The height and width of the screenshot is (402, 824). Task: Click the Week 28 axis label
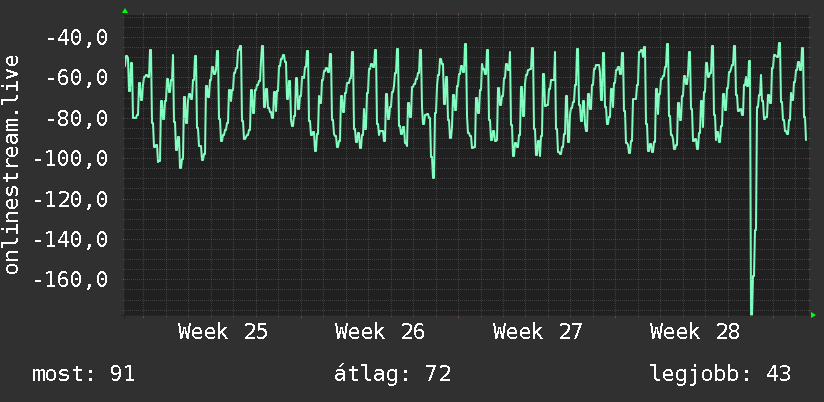tap(695, 332)
